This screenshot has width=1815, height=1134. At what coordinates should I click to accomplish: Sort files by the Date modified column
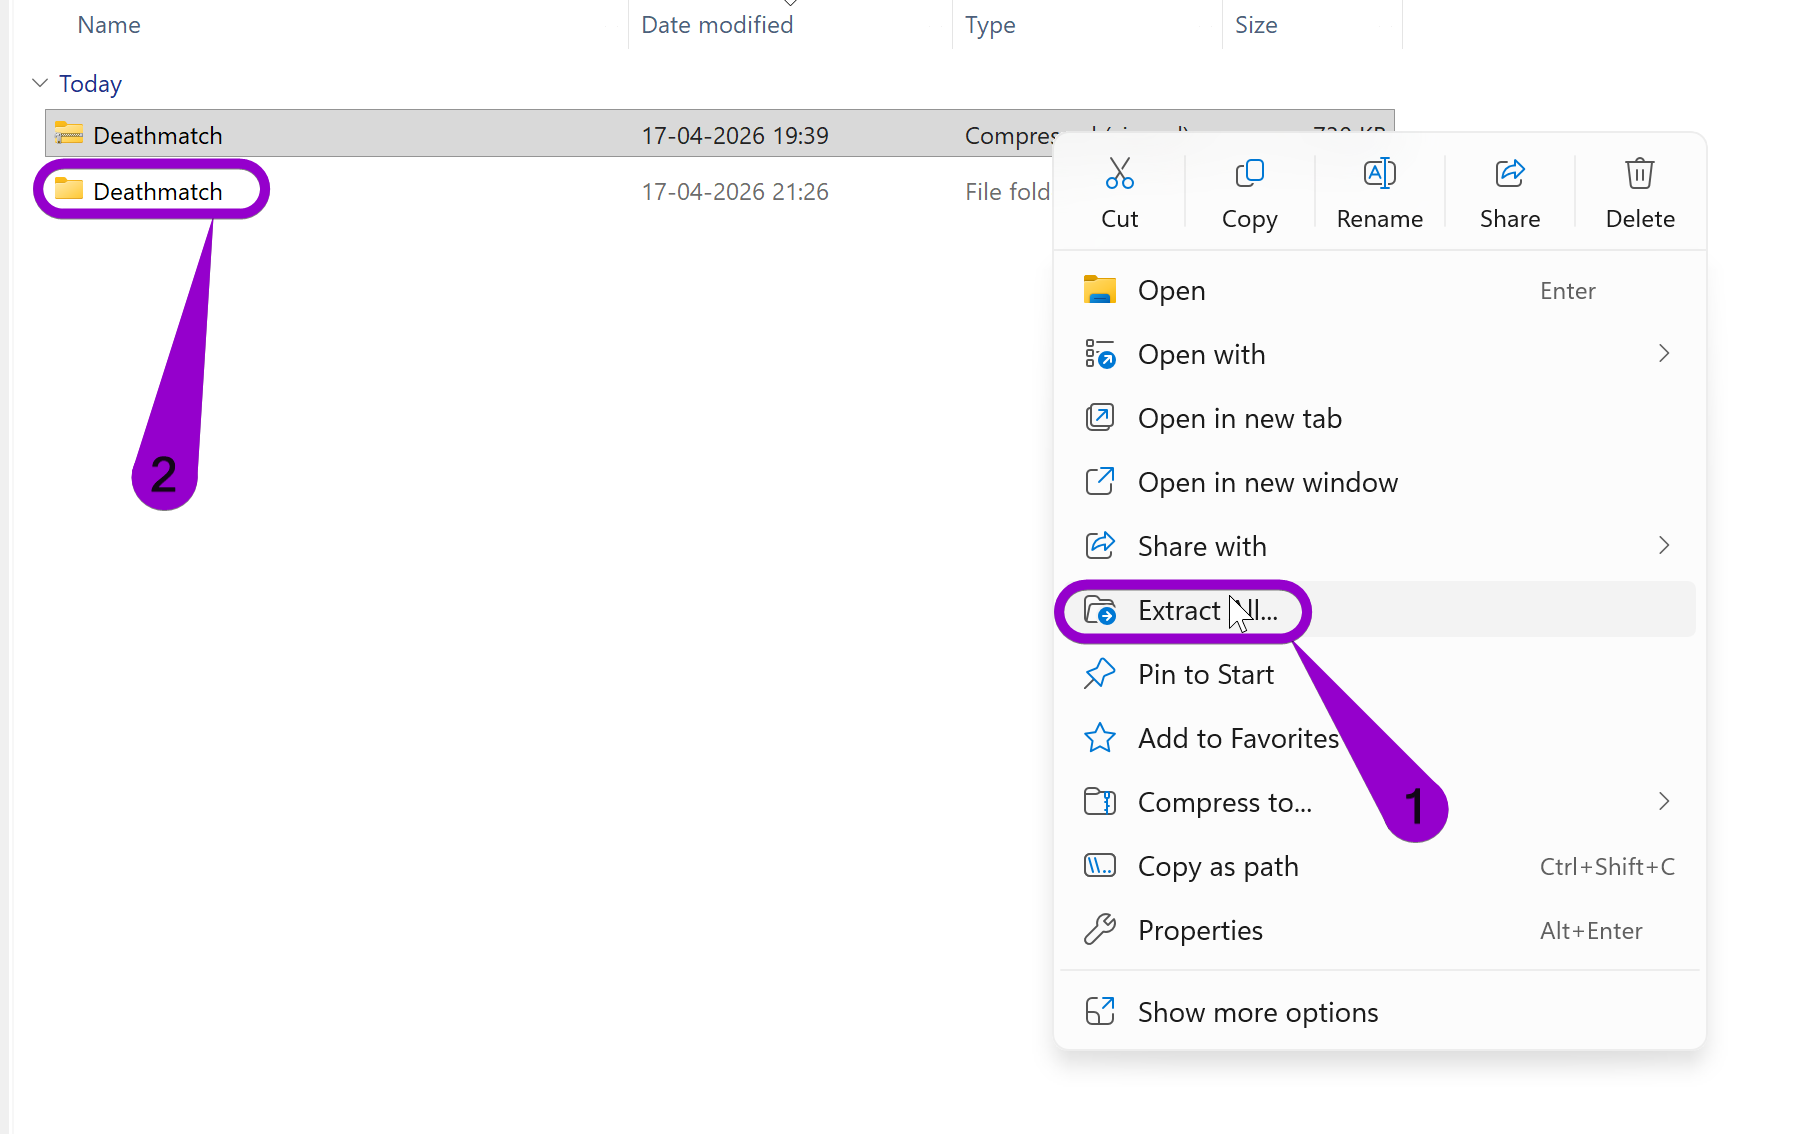716,24
